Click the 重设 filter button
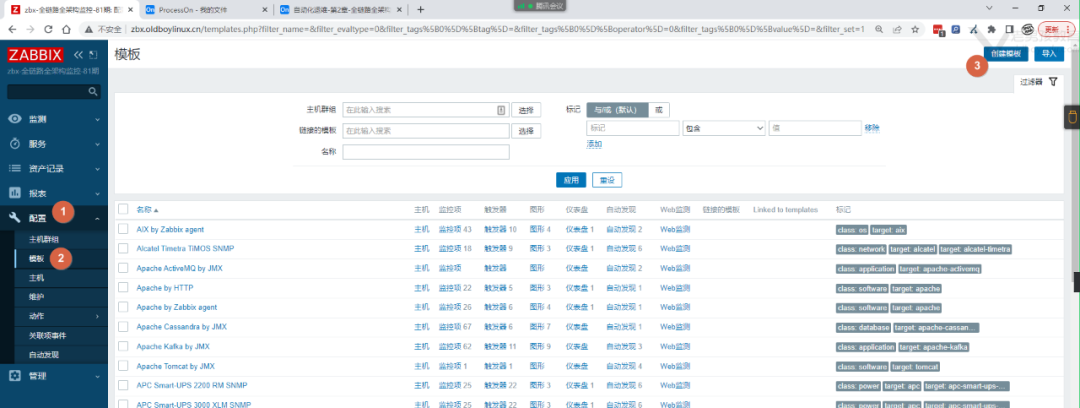This screenshot has width=1080, height=408. 607,180
